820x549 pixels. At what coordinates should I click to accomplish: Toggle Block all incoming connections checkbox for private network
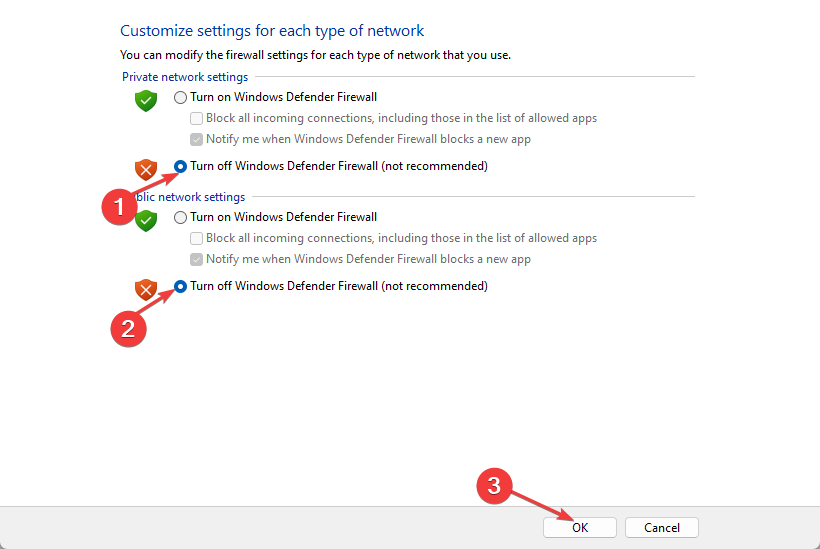197,118
